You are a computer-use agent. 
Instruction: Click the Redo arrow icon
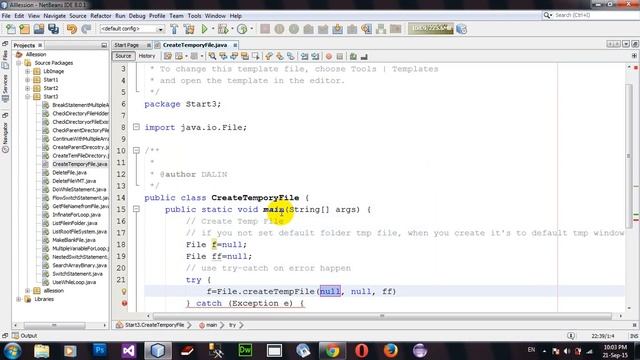(86, 29)
